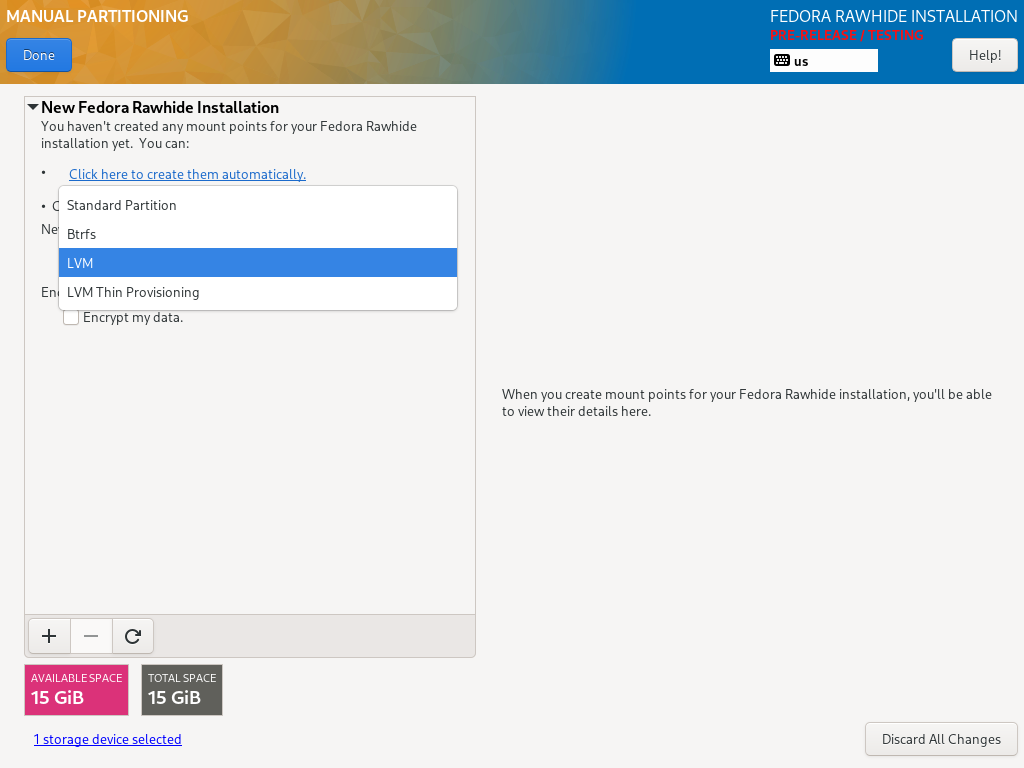Select the highlighted LVM option
This screenshot has height=768, width=1024.
[258, 263]
